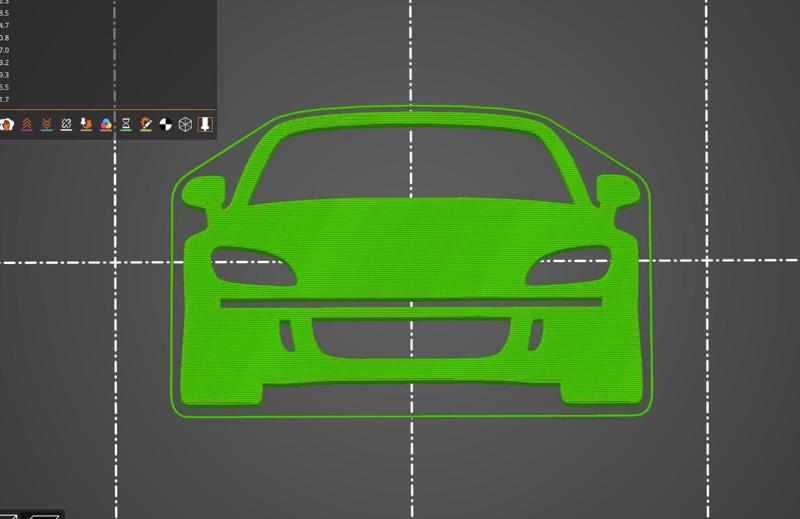Toggle seams visibility icon
Image resolution: width=800 pixels, height=519 pixels.
[66, 124]
